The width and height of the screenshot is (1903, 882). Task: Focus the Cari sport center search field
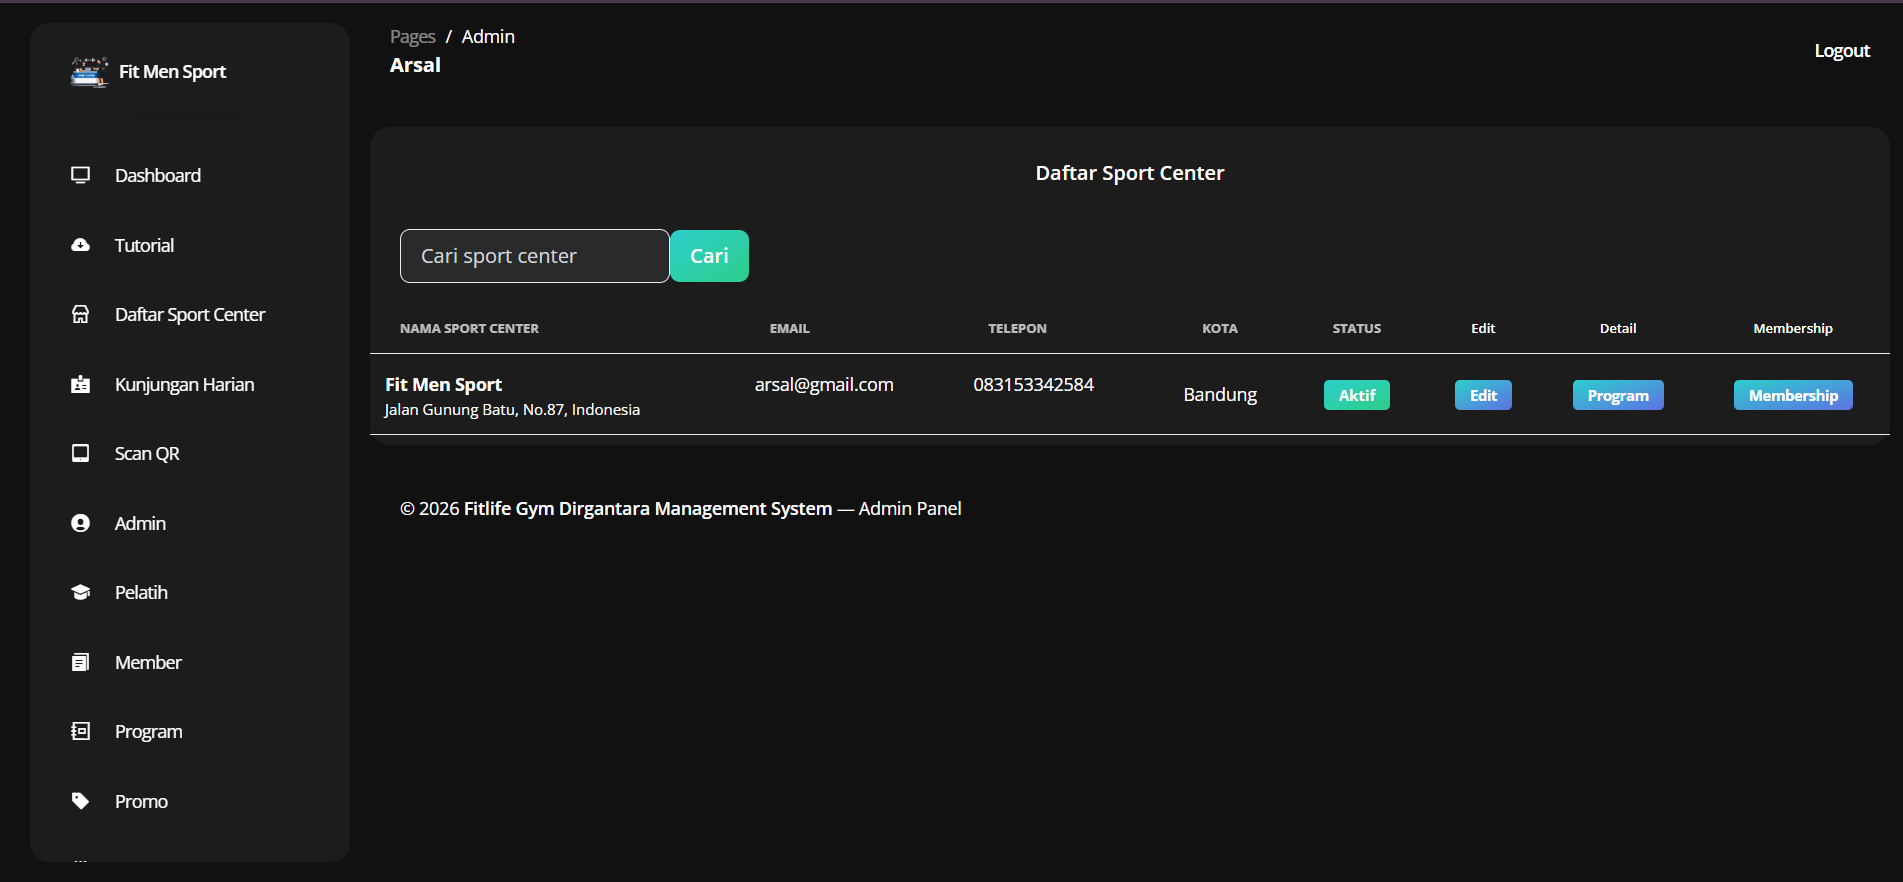tap(534, 256)
